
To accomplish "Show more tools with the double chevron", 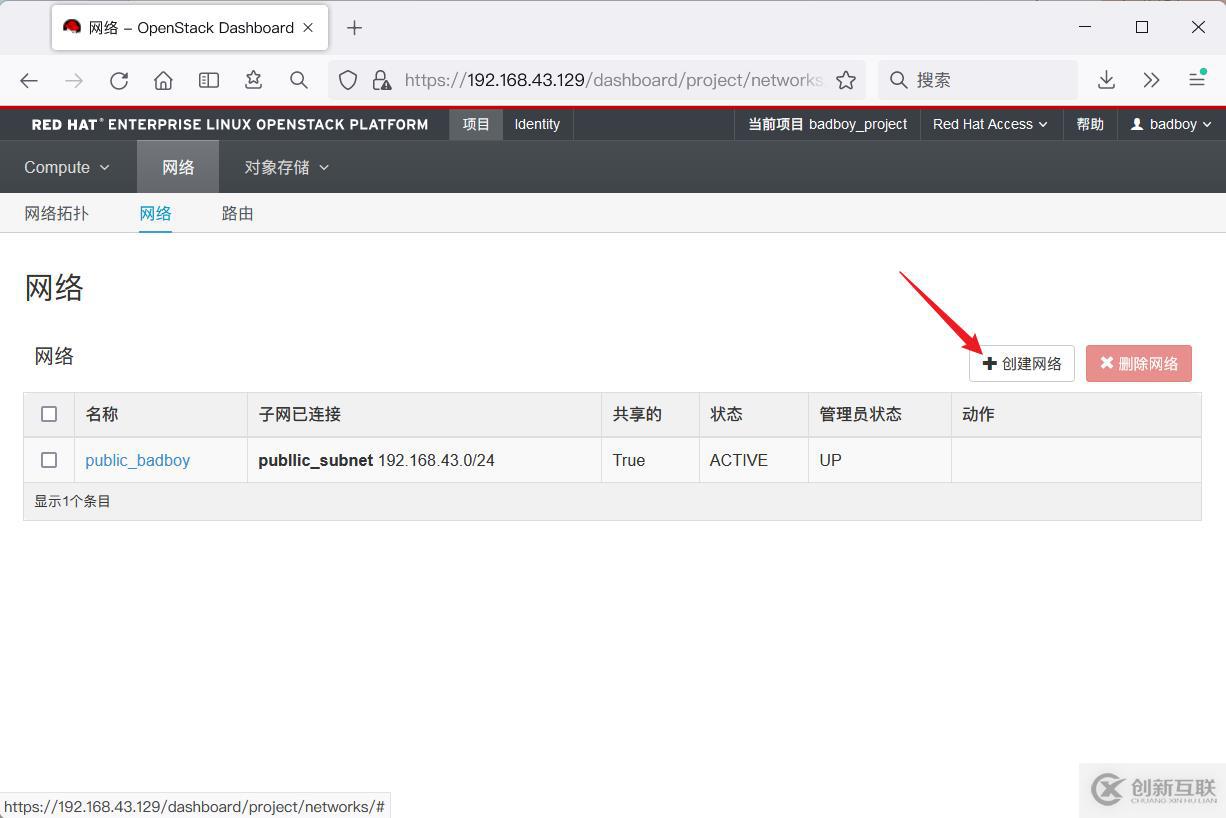I will click(1151, 80).
